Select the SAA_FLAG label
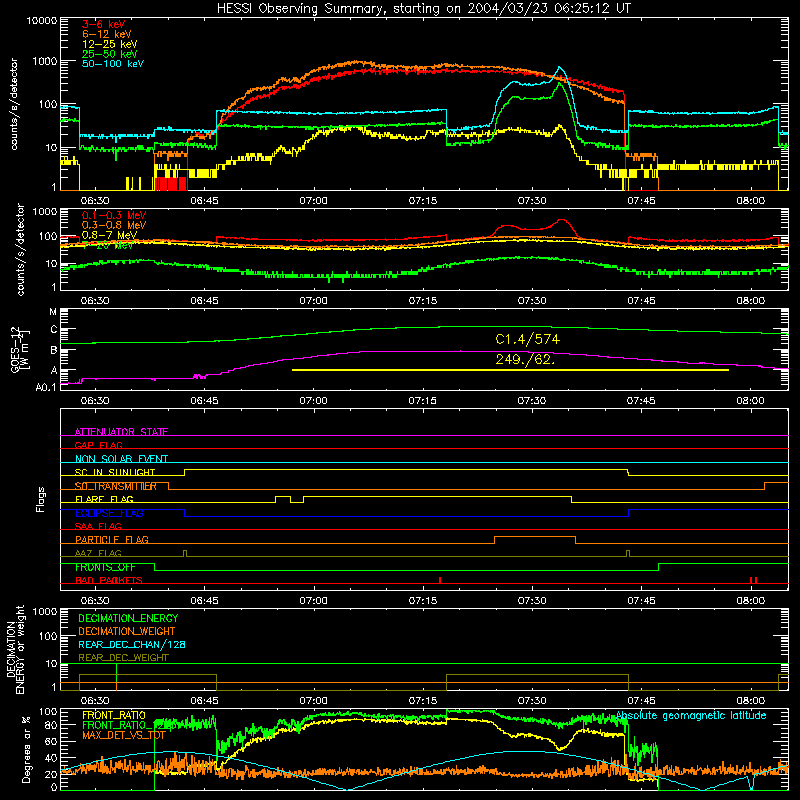Viewport: 800px width, 800px height. tap(98, 526)
